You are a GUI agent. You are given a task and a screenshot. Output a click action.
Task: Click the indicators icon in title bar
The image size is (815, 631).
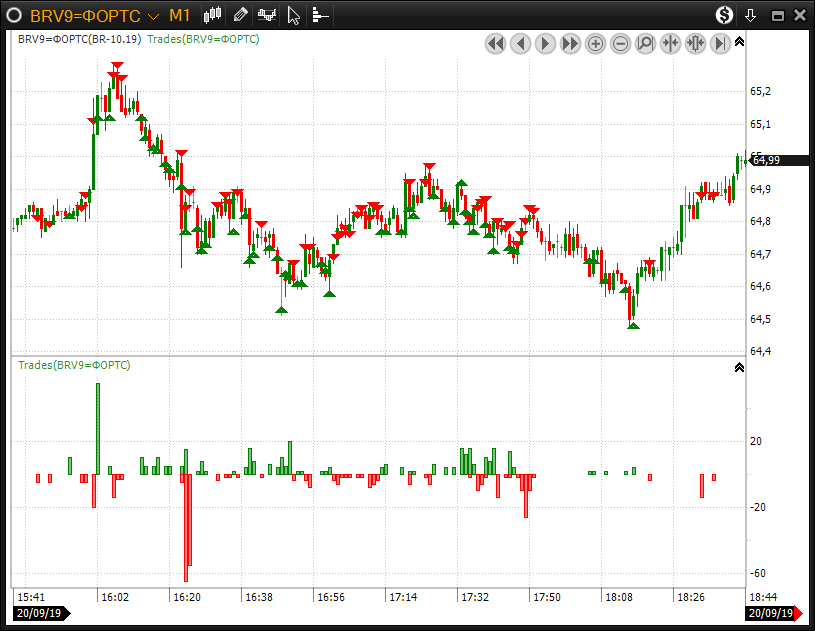(x=267, y=15)
